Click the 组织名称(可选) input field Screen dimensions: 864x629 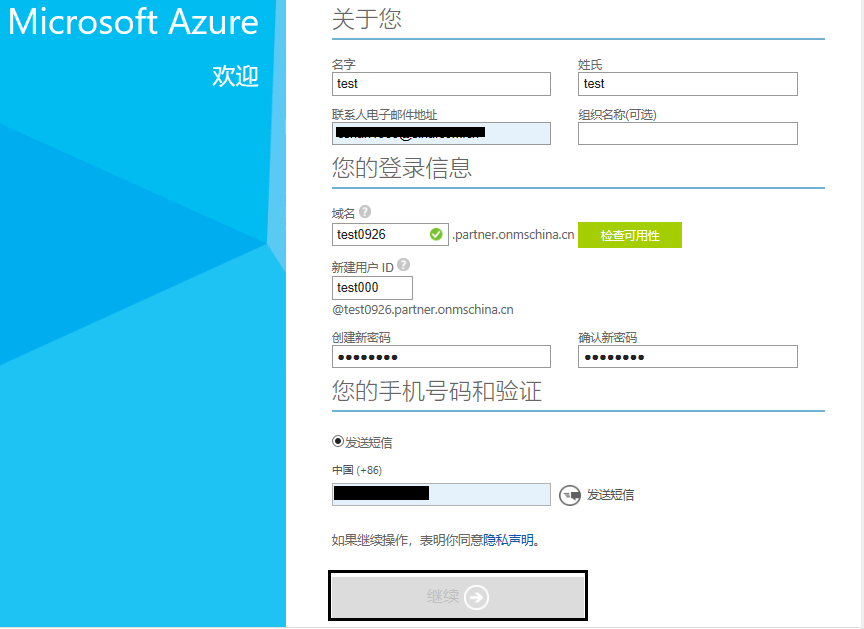coord(687,133)
